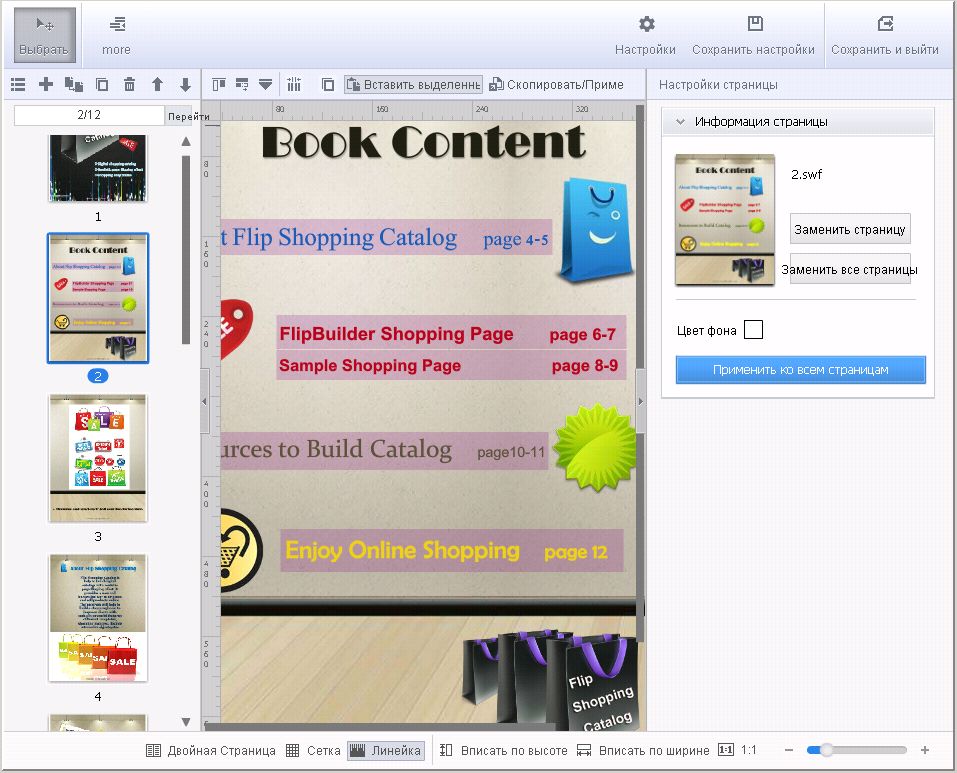Click the distribute columns icon

coord(294,84)
